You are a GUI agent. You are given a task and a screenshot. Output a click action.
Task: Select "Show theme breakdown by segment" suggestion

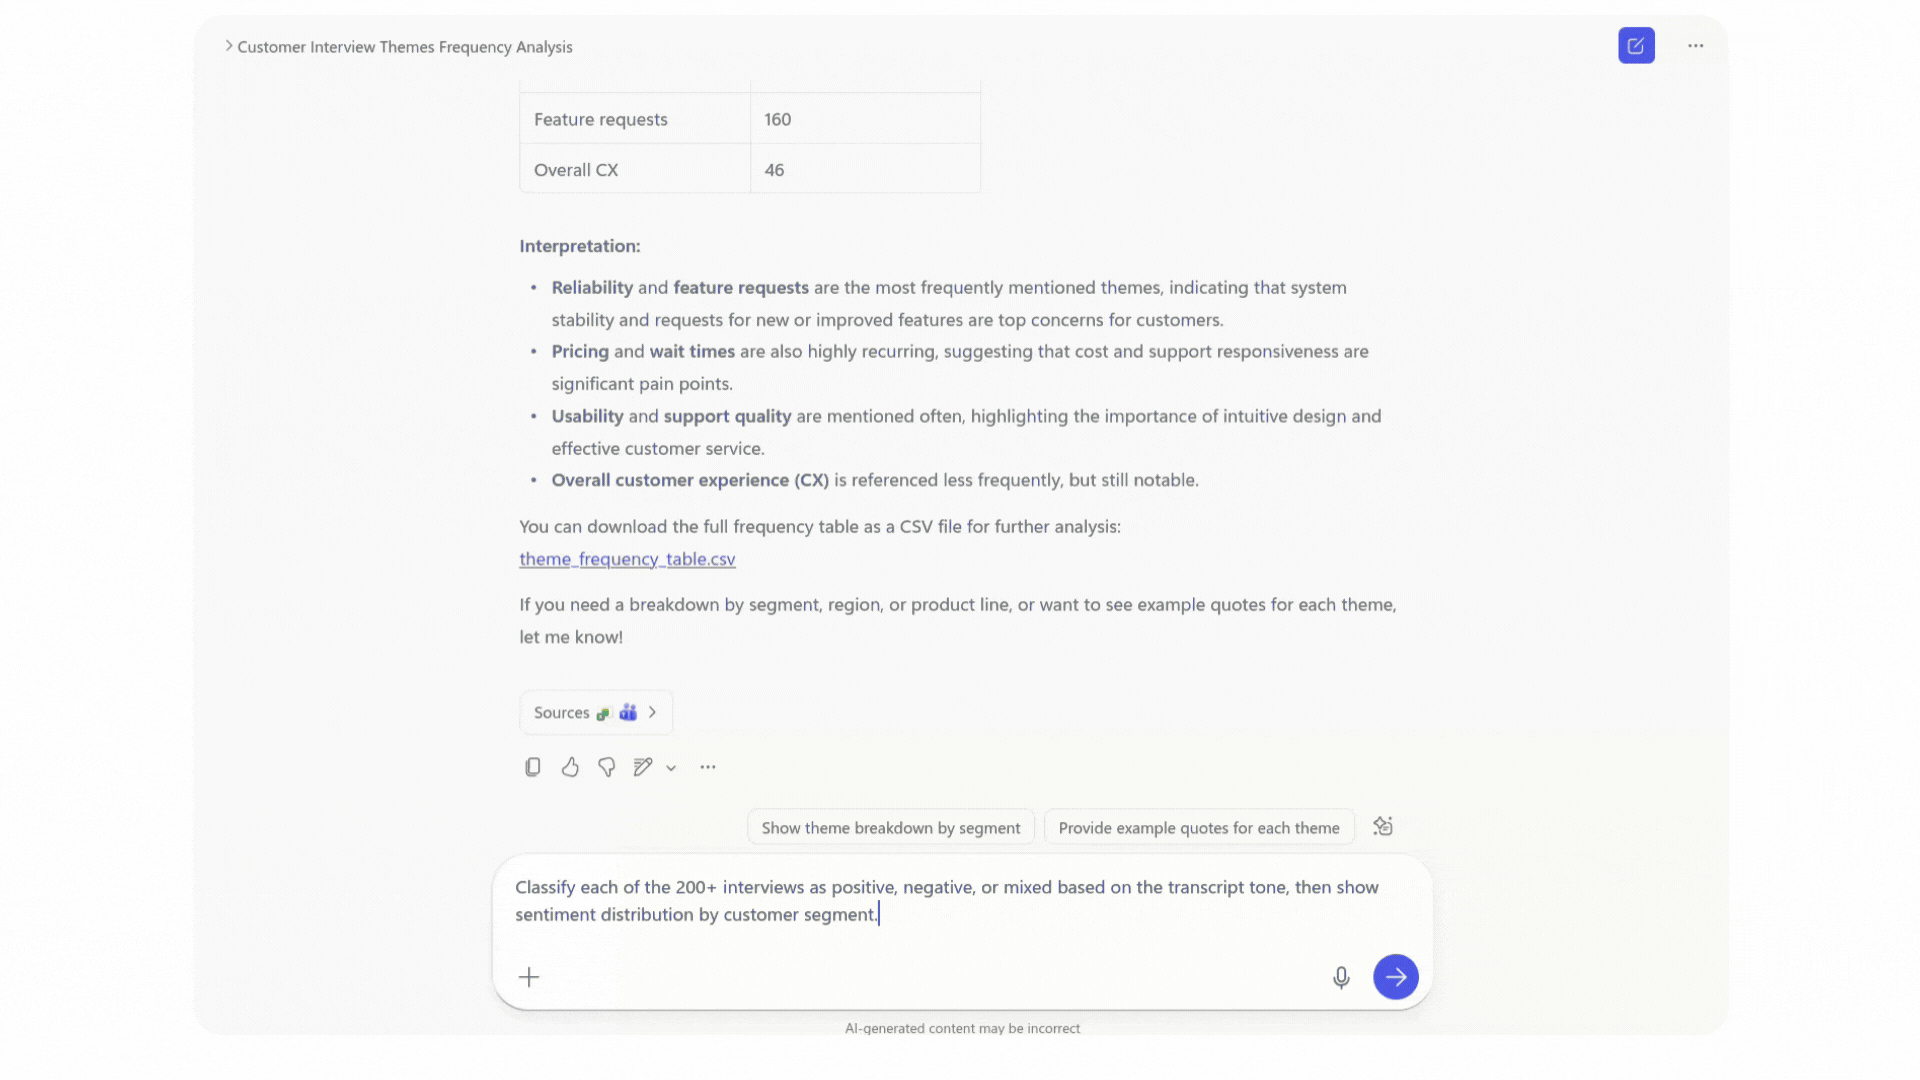890,828
